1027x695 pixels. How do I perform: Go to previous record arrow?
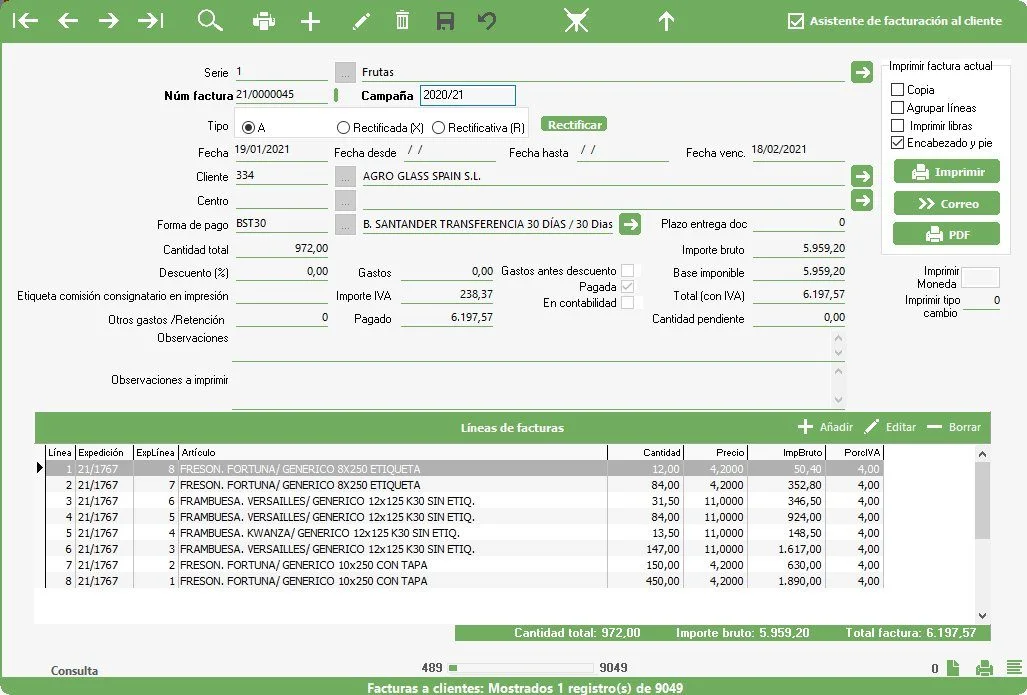[67, 20]
